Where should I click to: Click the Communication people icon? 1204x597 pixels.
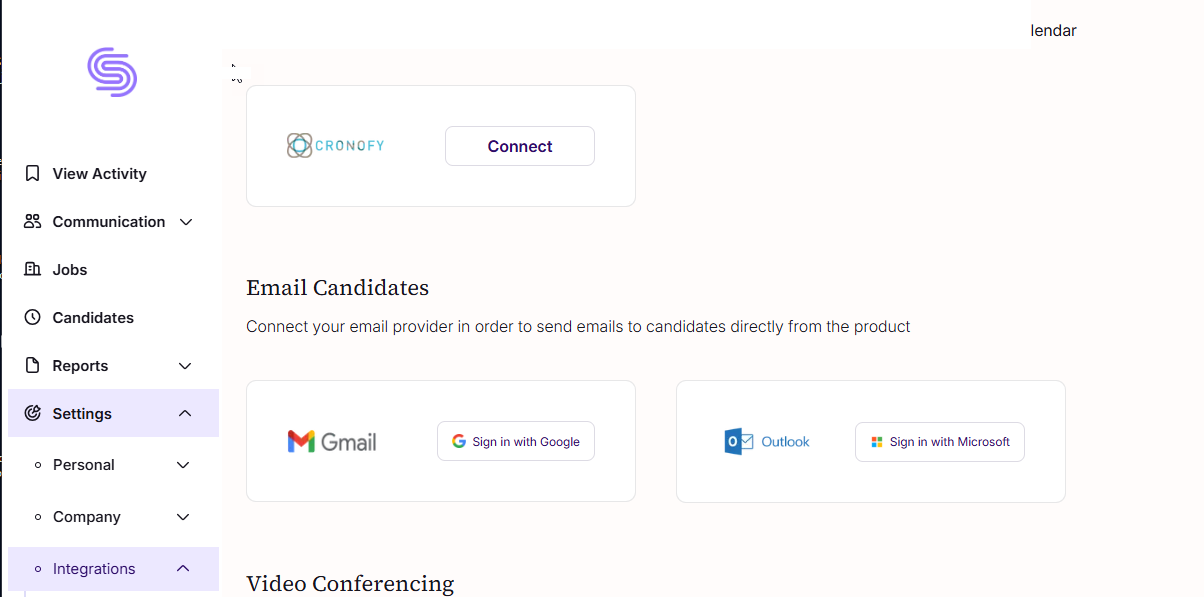click(x=33, y=222)
